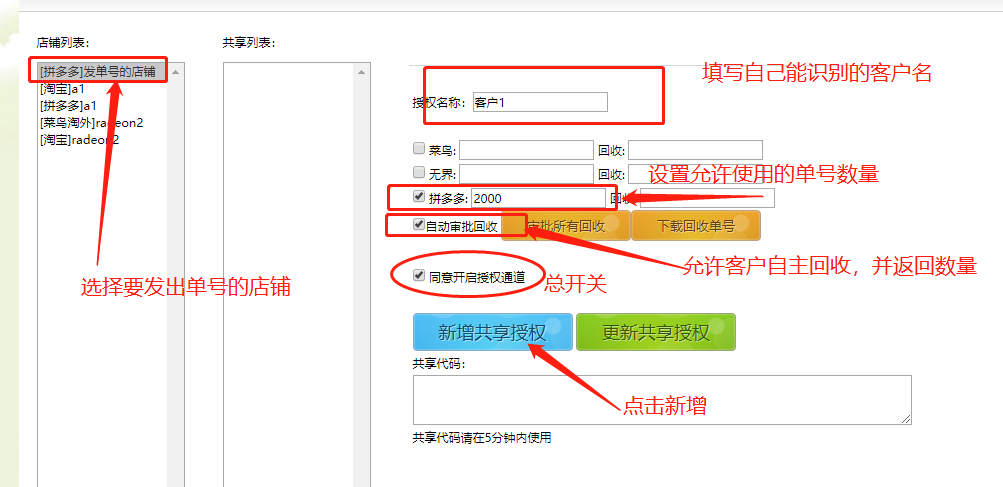Image resolution: width=1003 pixels, height=487 pixels.
Task: Click the 授权名称 text field
Action: (539, 102)
